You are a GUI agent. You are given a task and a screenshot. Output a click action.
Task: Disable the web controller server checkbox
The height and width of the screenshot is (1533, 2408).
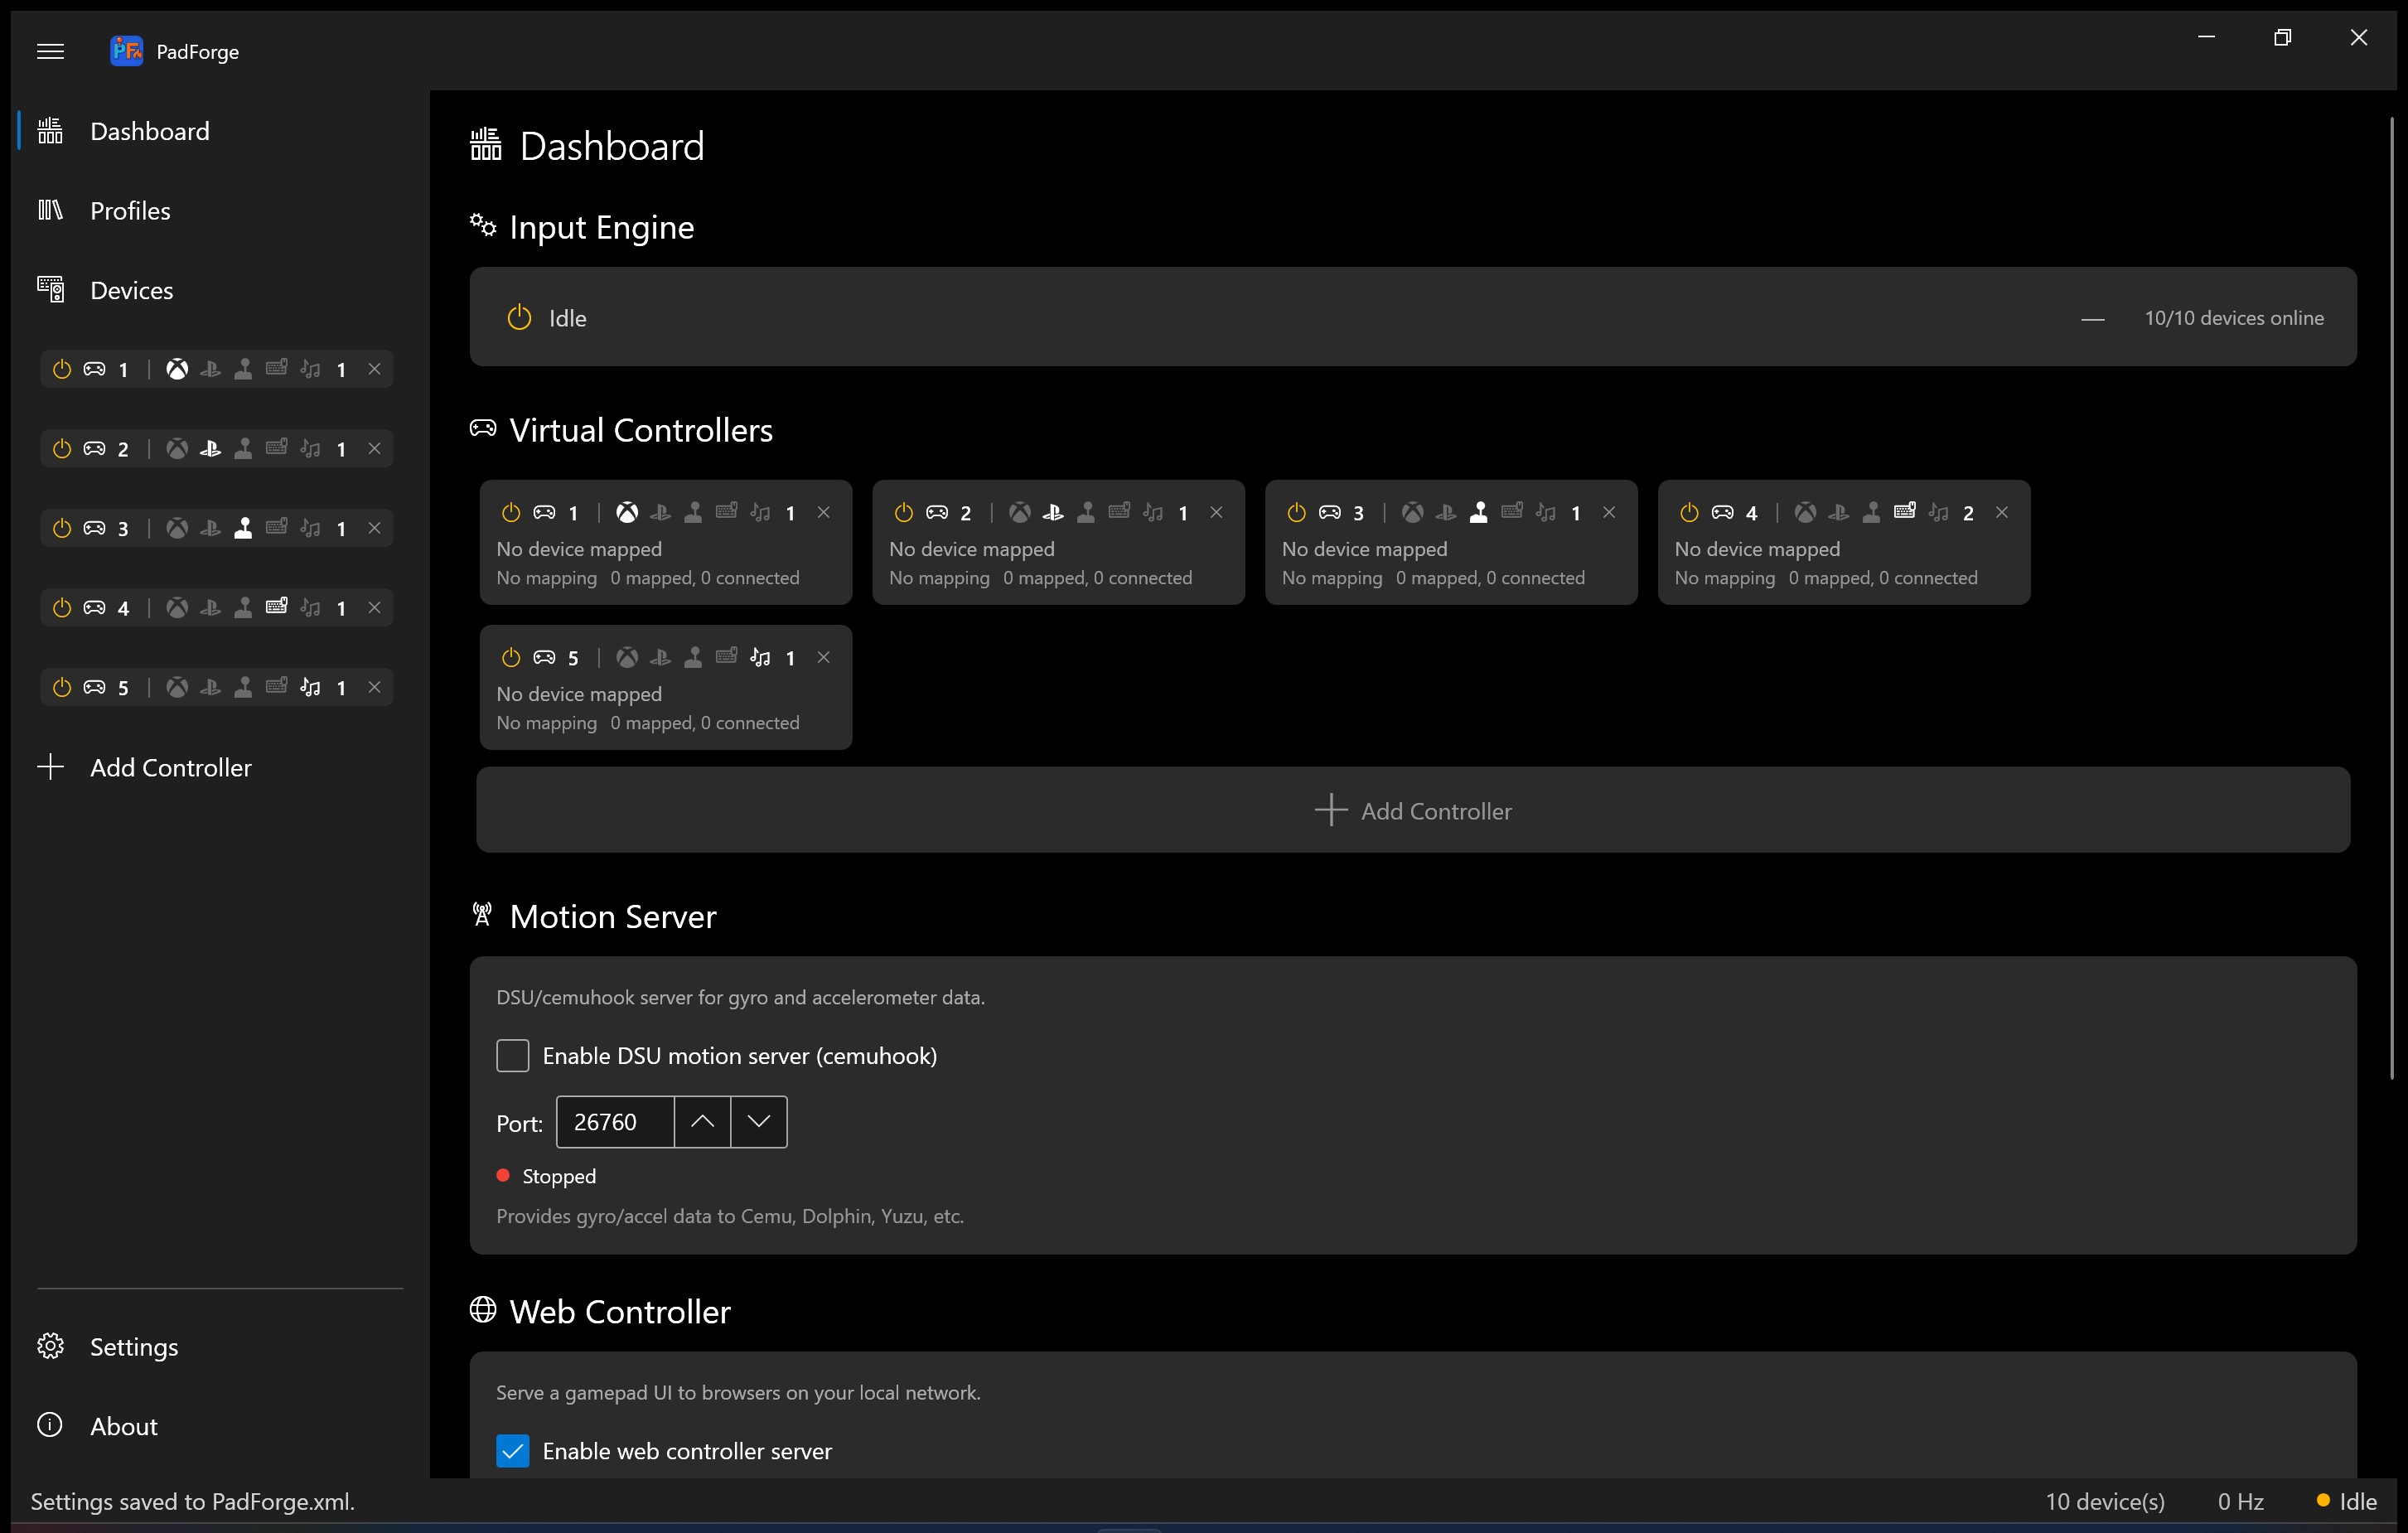pyautogui.click(x=513, y=1451)
